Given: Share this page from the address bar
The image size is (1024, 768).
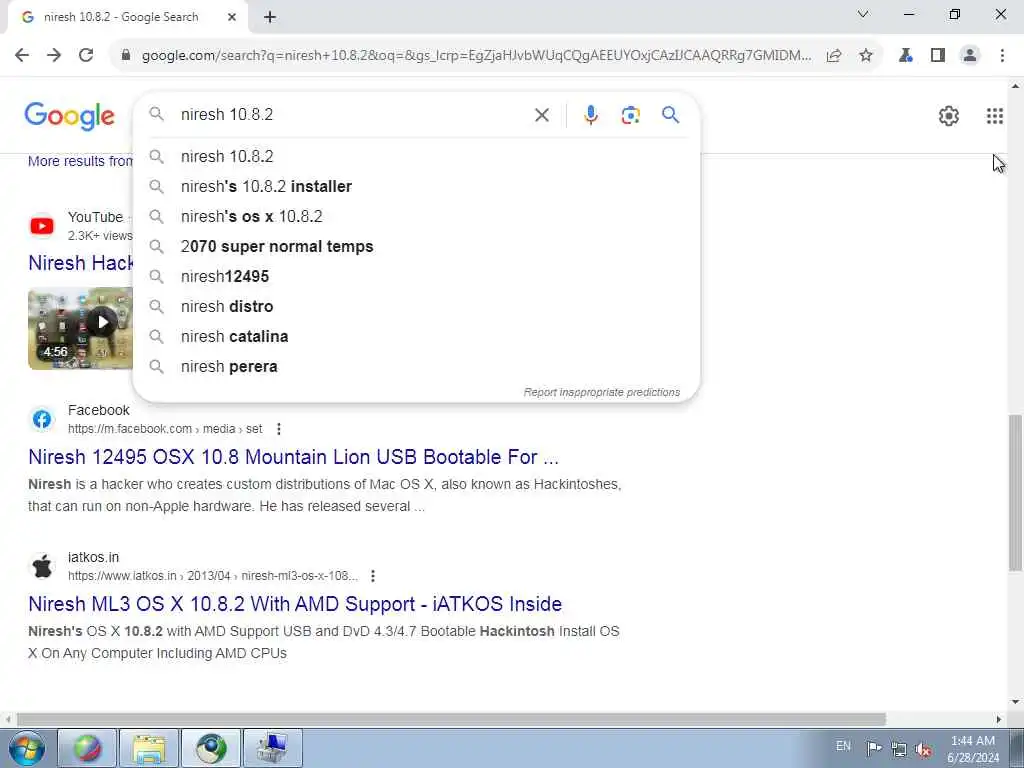Looking at the screenshot, I should [x=834, y=56].
